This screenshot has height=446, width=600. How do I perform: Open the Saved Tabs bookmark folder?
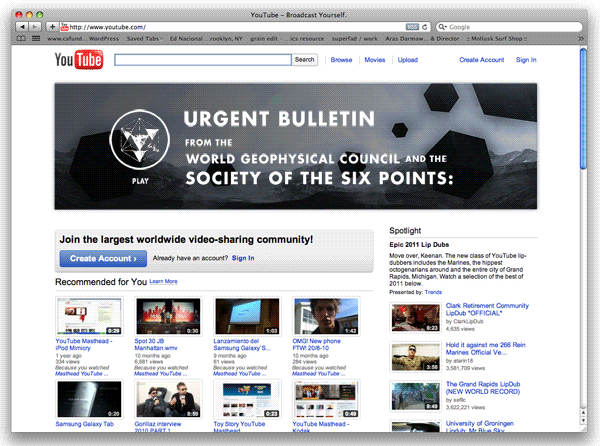(x=144, y=39)
